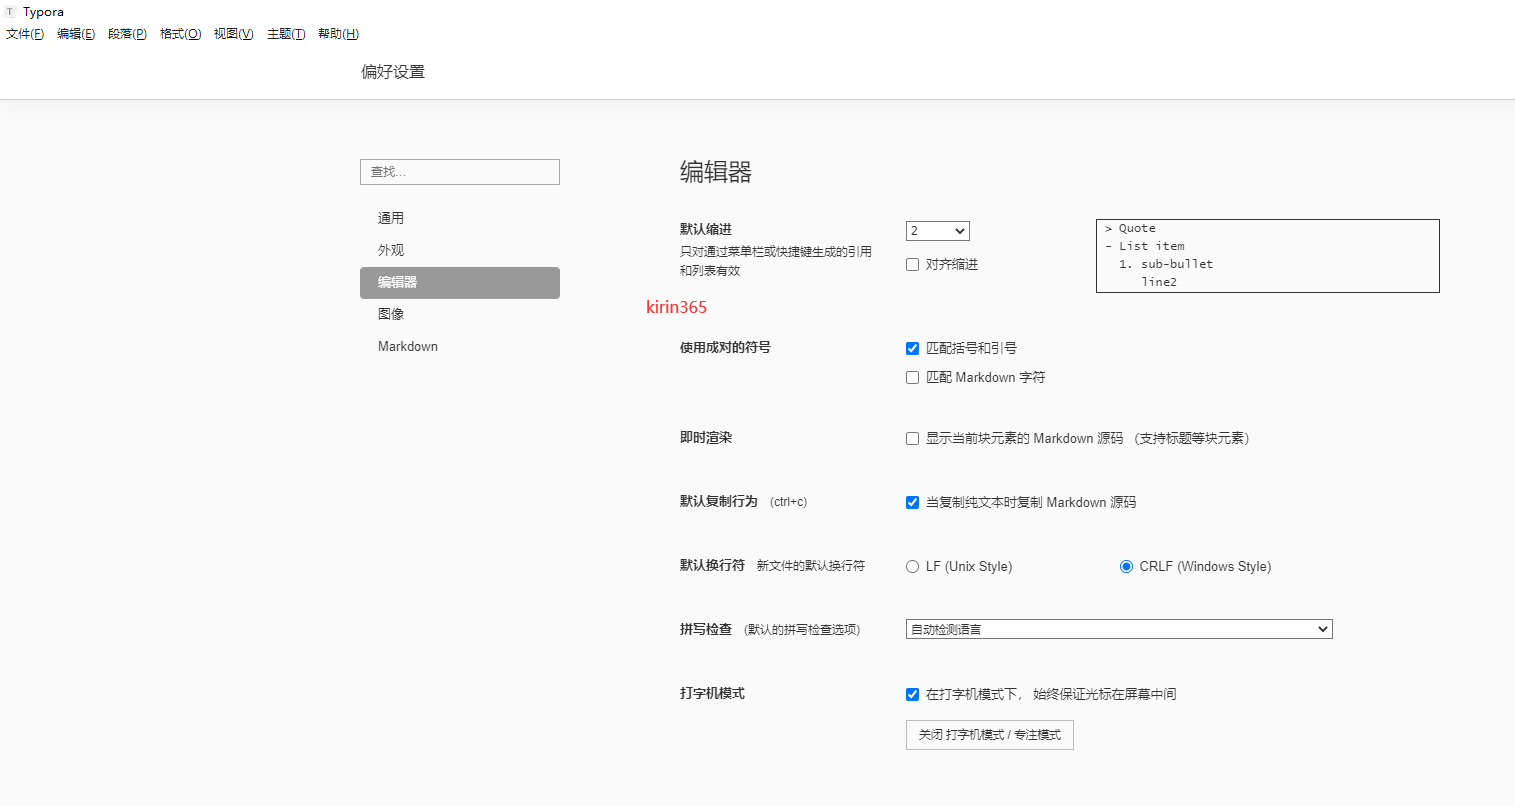Select the 编辑器 section in sidebar
This screenshot has width=1515, height=806.
pos(460,283)
